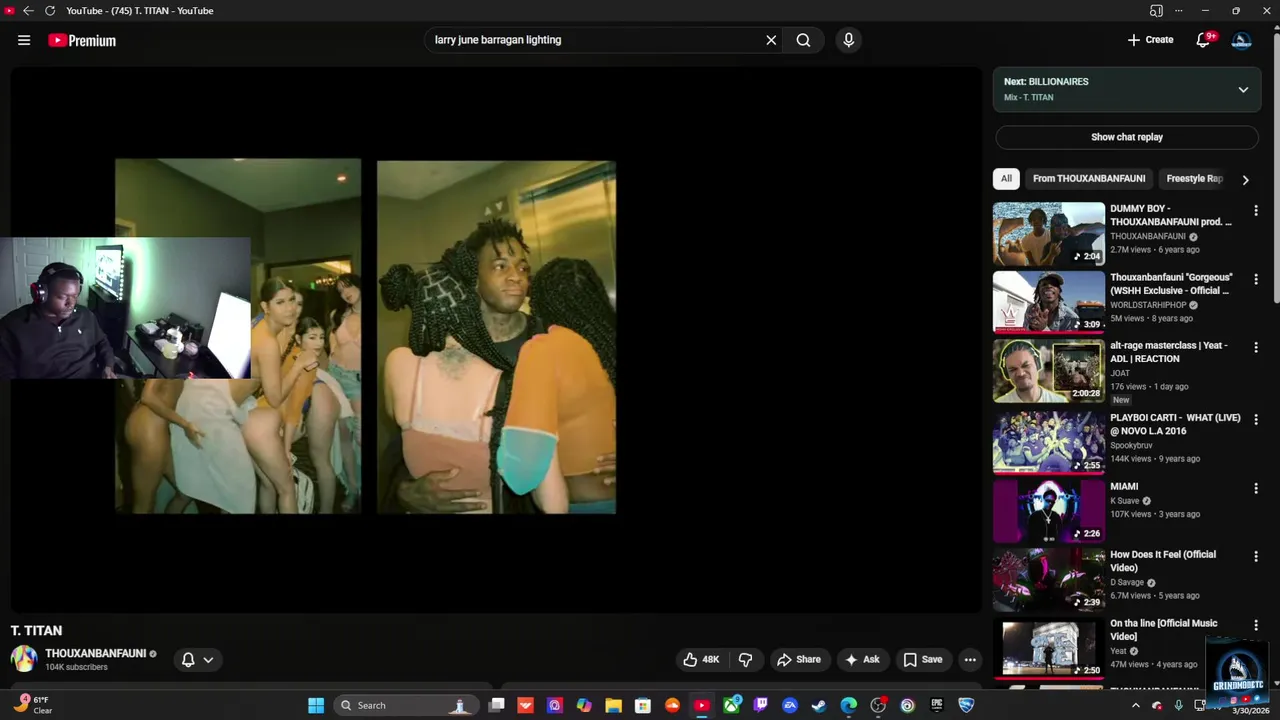Screen dimensions: 1280x720
Task: Open Windows Start menu
Action: pos(316,705)
